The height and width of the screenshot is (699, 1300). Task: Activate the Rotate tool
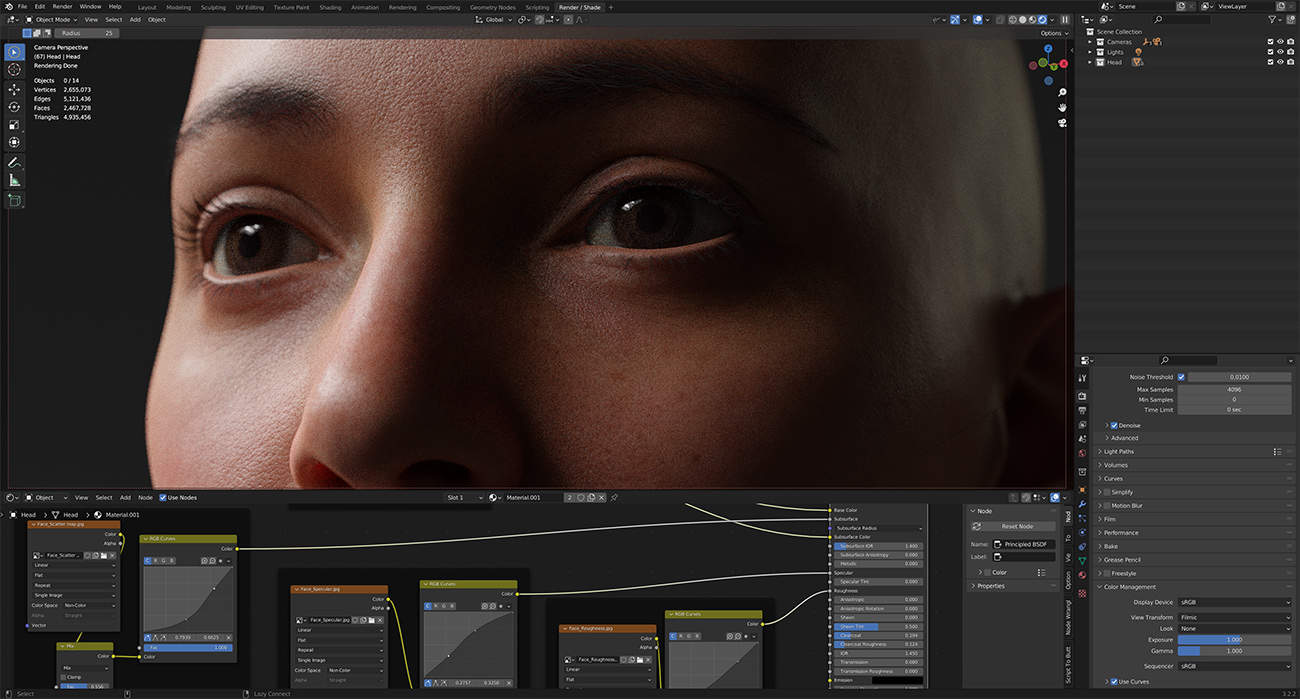[x=14, y=107]
